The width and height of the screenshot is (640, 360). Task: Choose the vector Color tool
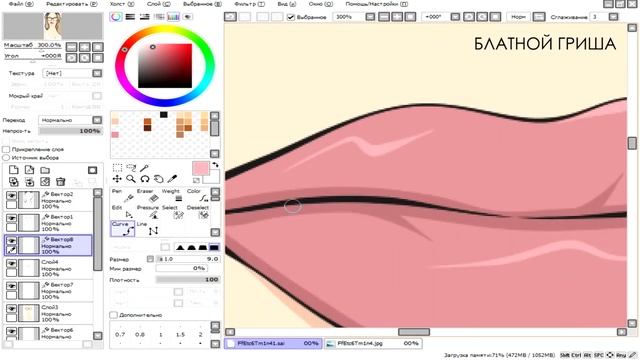tap(198, 196)
